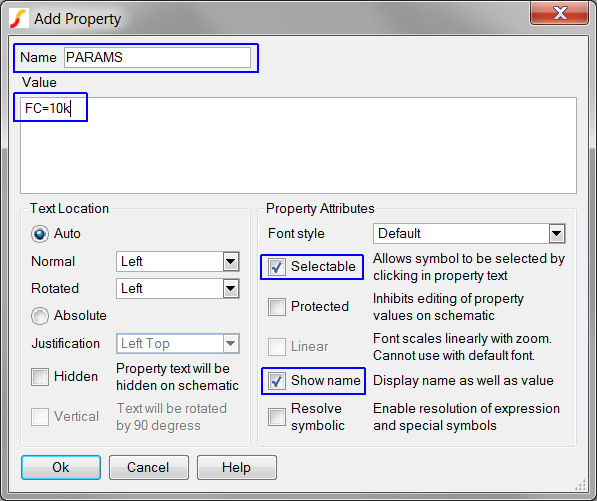Close the Add Property dialog
Image resolution: width=597 pixels, height=501 pixels.
coord(559,13)
